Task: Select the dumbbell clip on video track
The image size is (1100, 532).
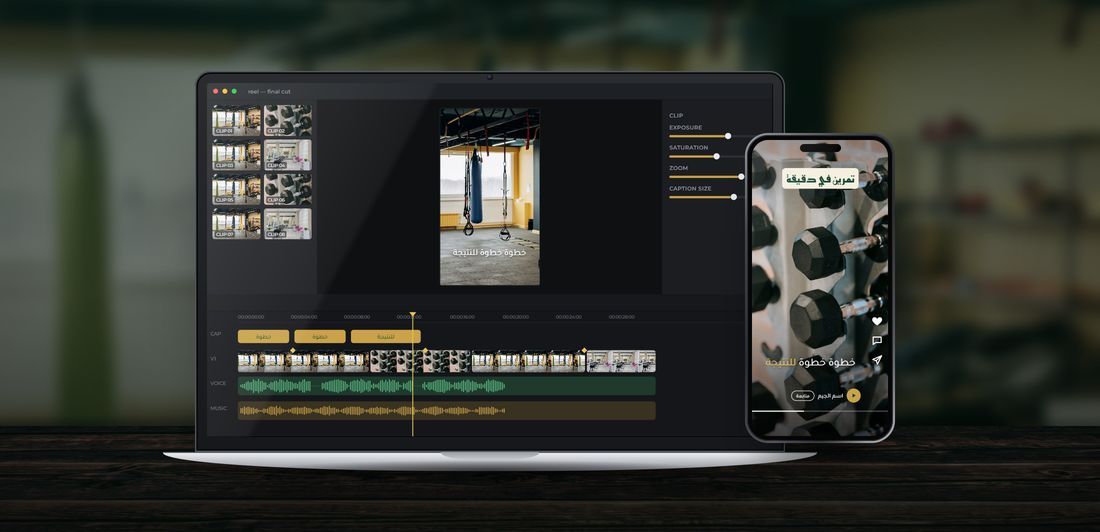Action: point(420,361)
